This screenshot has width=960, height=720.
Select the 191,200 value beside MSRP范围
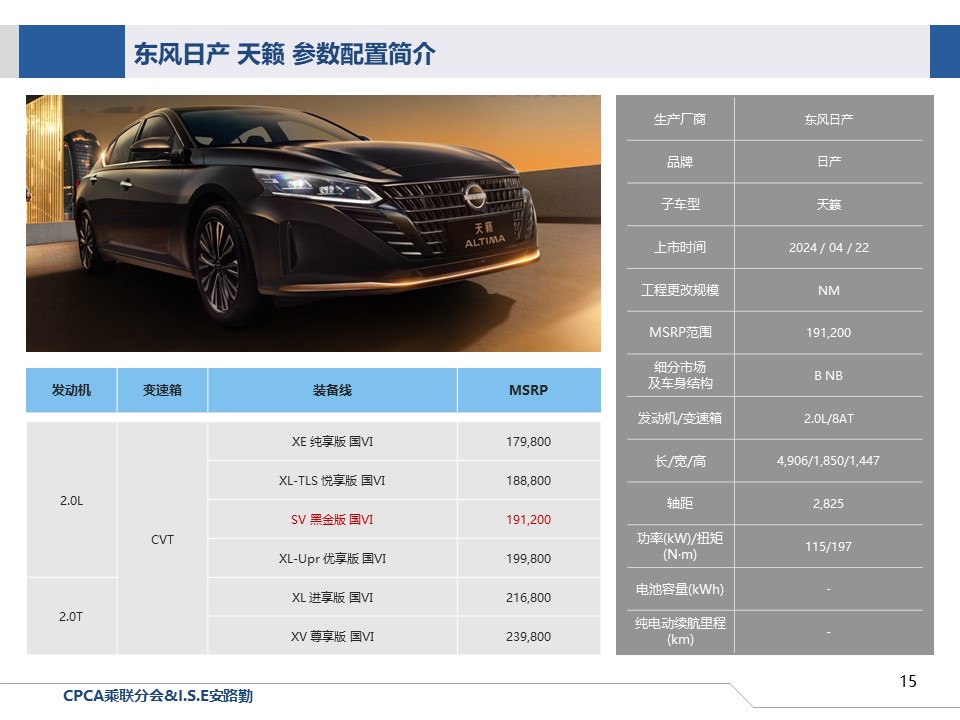tap(828, 332)
